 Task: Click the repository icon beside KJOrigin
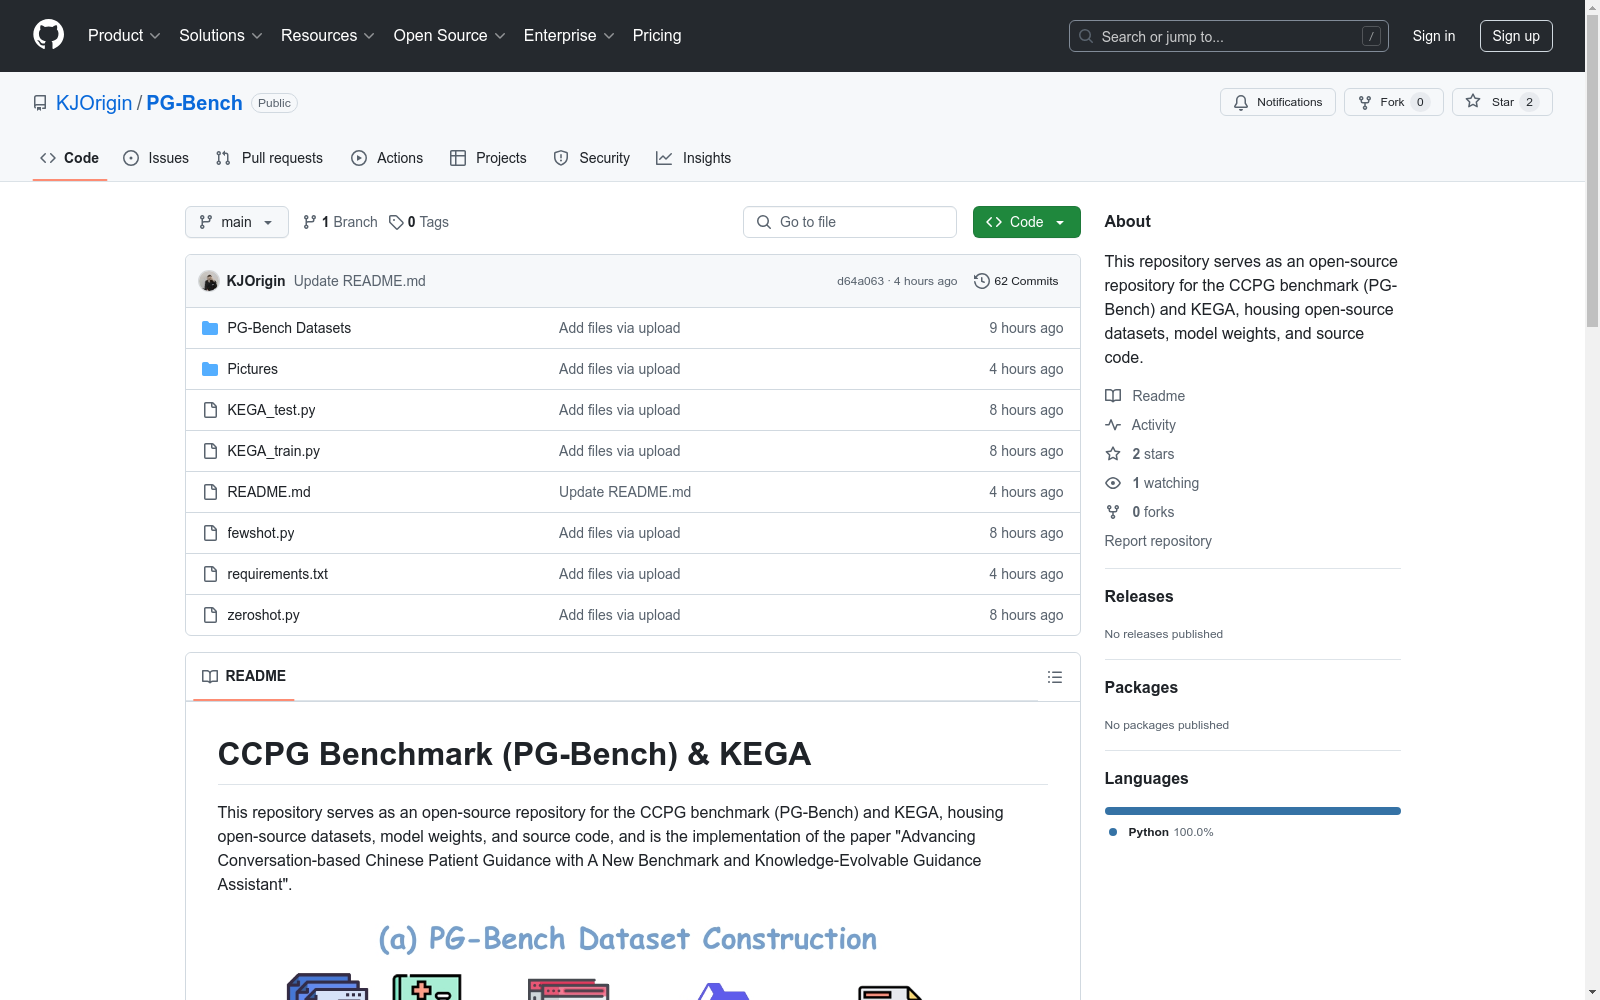tap(40, 103)
